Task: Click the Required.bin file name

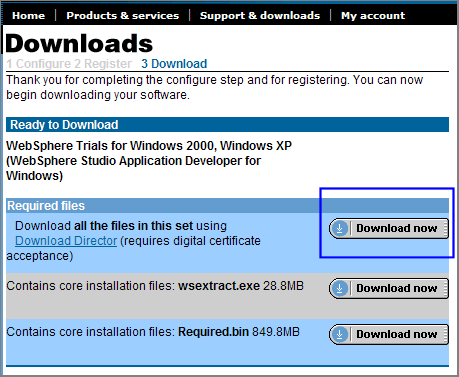Action: pyautogui.click(x=213, y=332)
